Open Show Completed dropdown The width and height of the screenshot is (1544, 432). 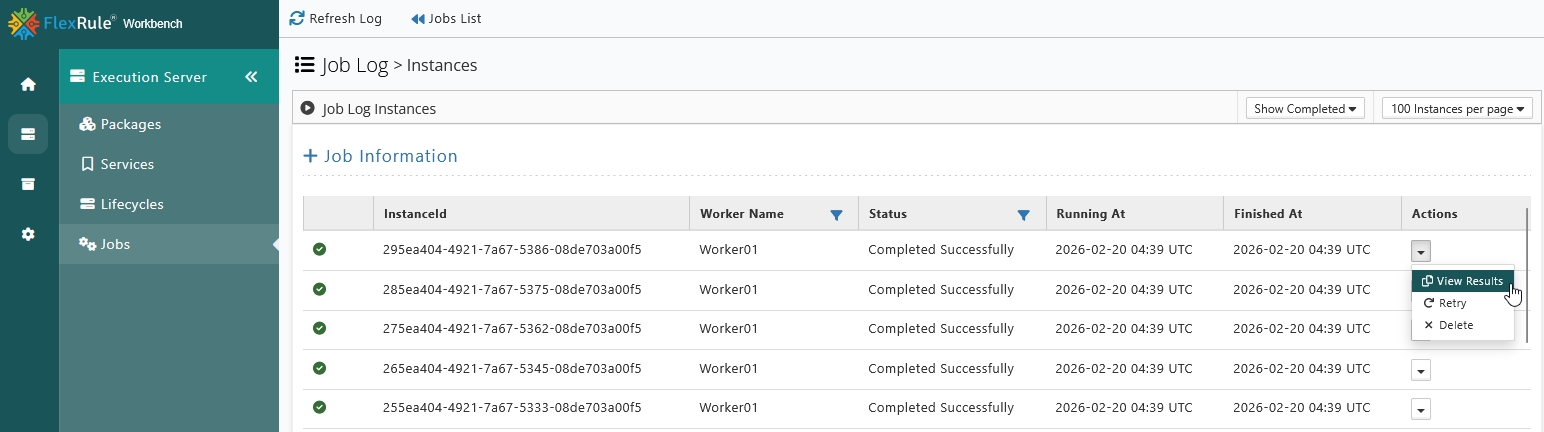(x=1305, y=108)
